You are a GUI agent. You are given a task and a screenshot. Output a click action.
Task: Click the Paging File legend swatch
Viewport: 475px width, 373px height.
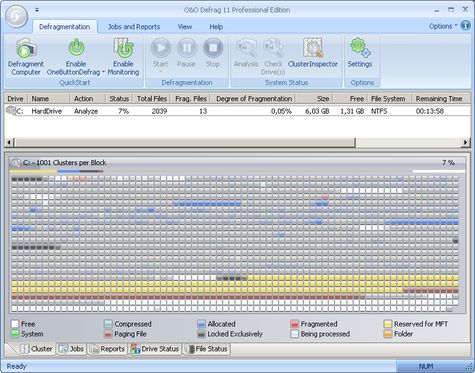tap(108, 334)
